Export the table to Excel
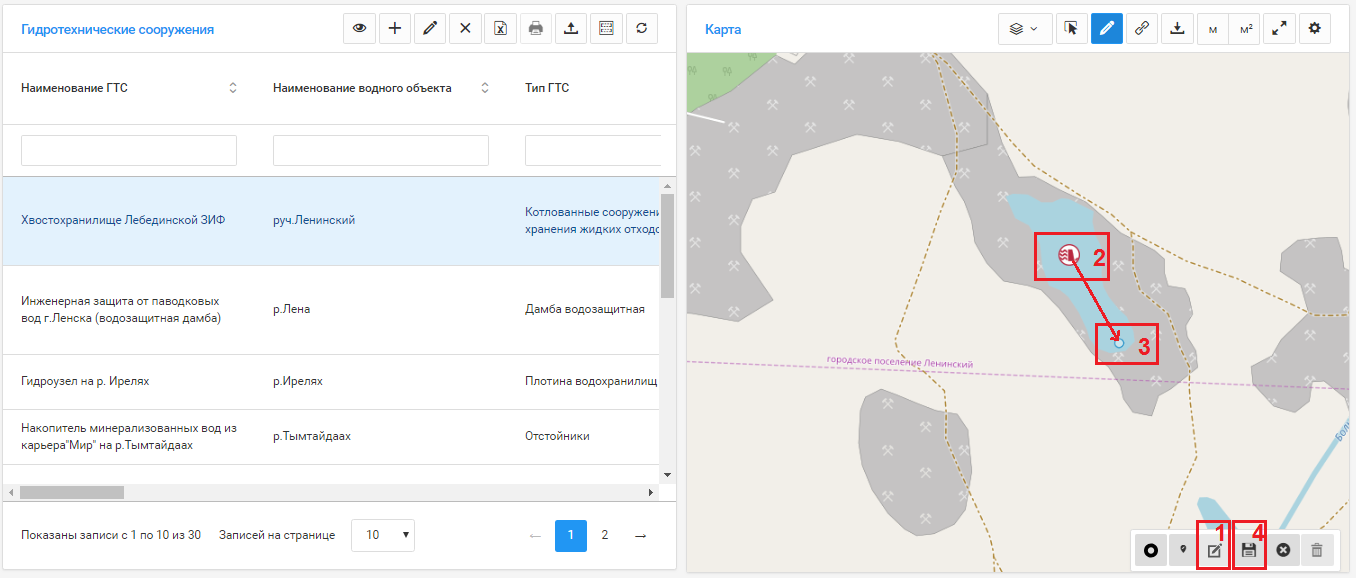This screenshot has height=581, width=1358. 500,29
